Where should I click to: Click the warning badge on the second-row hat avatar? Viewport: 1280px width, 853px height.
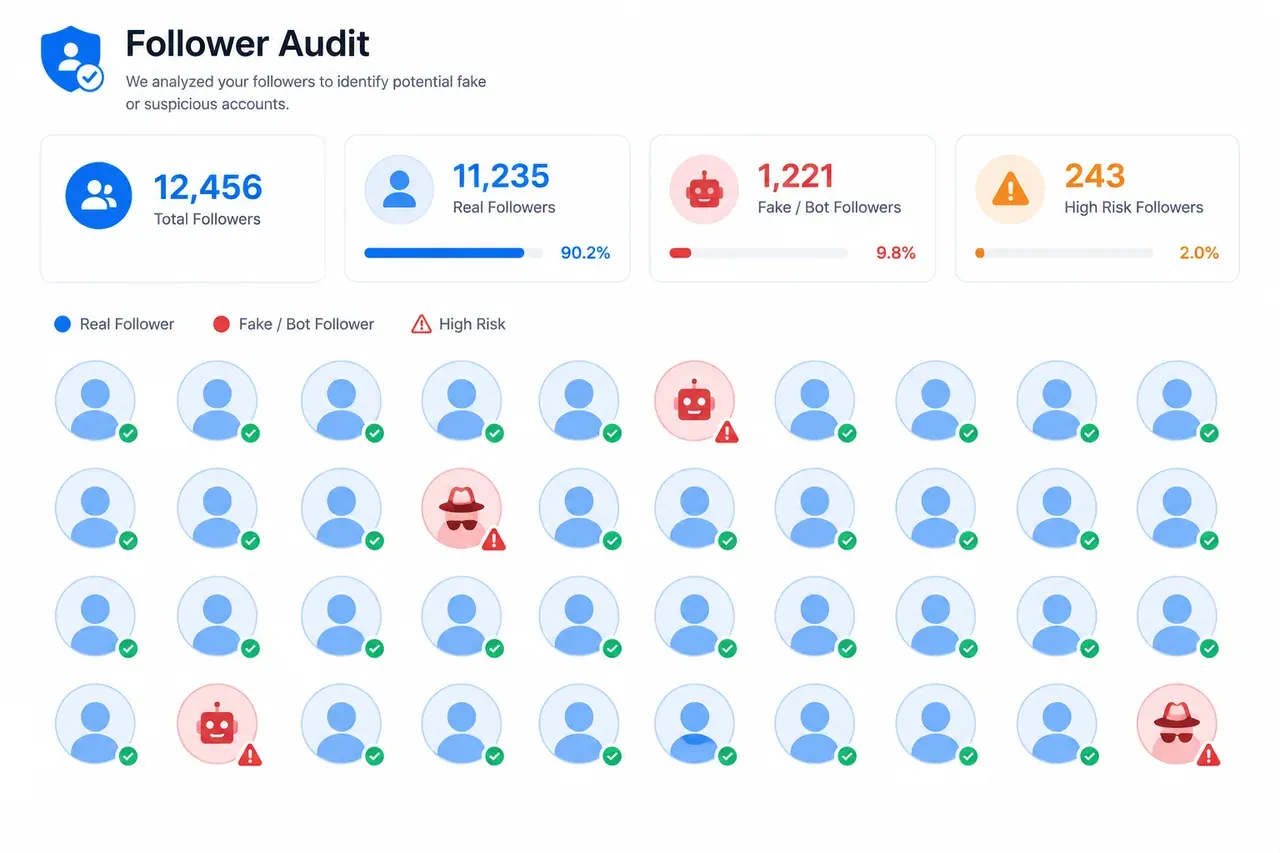[494, 540]
